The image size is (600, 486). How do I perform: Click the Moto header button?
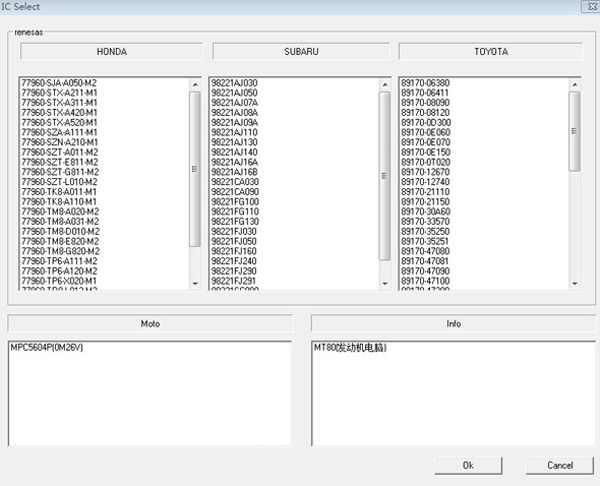[x=150, y=324]
